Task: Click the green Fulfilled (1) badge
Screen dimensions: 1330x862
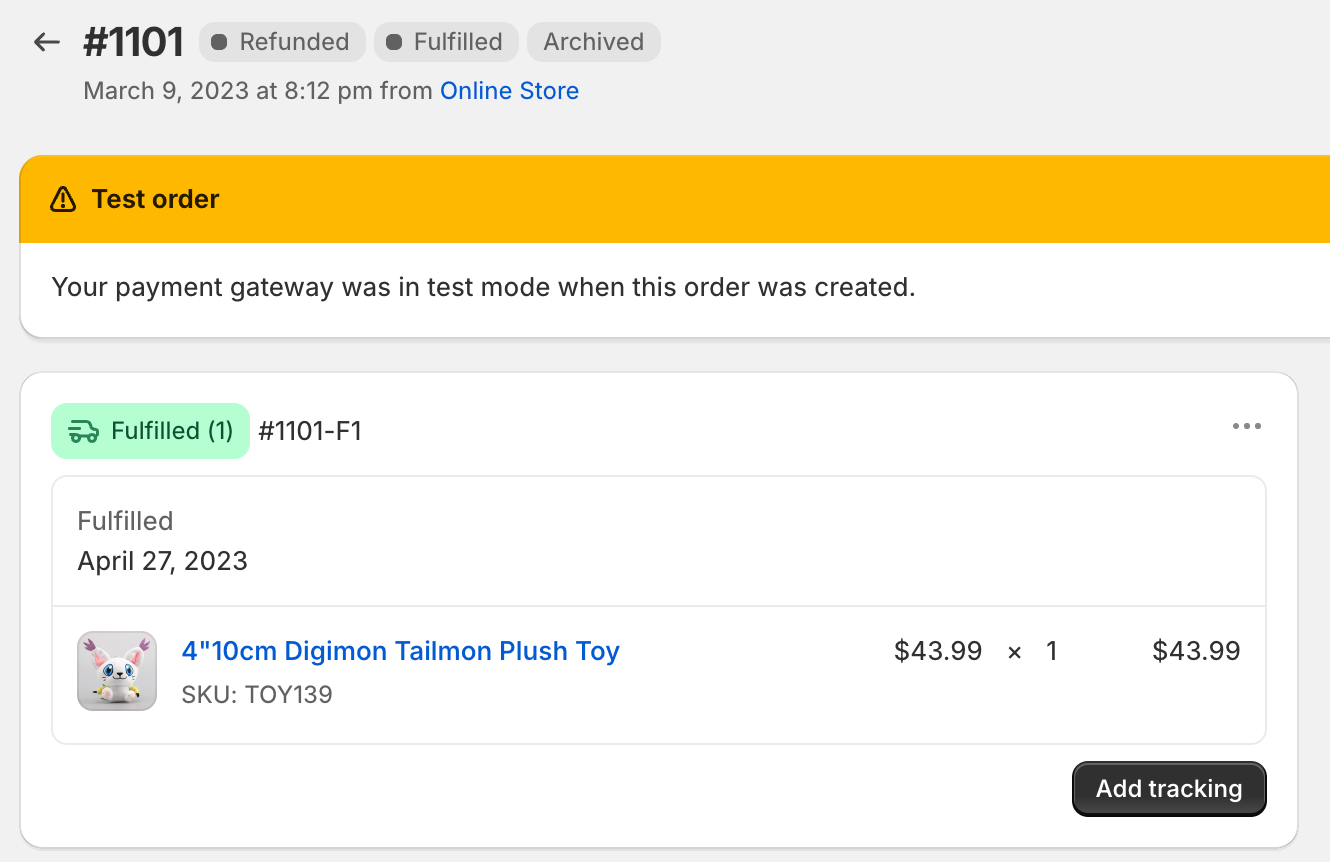Action: click(x=150, y=431)
